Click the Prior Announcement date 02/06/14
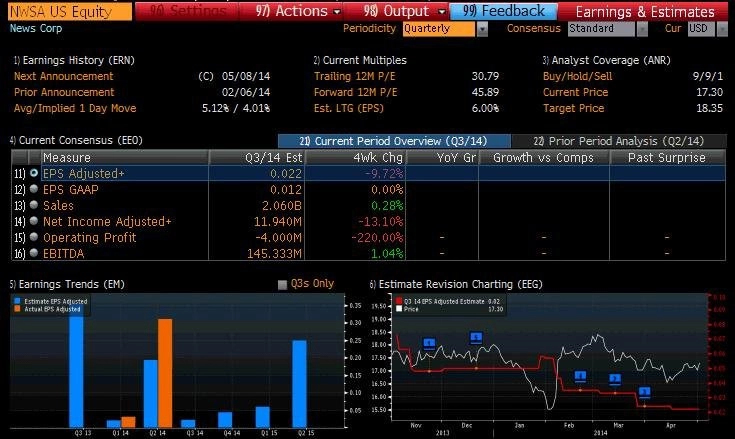This screenshot has width=735, height=439. [246, 92]
